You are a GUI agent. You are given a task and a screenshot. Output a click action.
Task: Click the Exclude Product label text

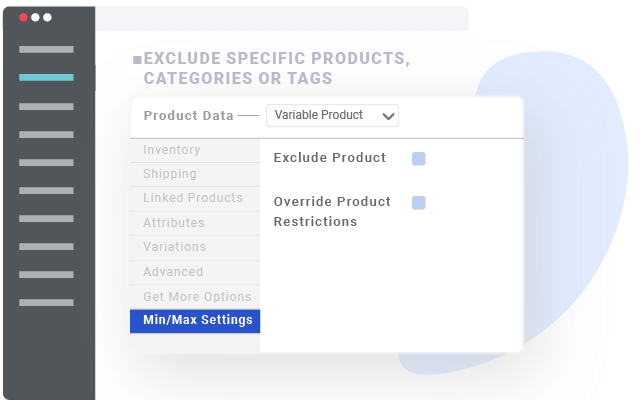329,158
